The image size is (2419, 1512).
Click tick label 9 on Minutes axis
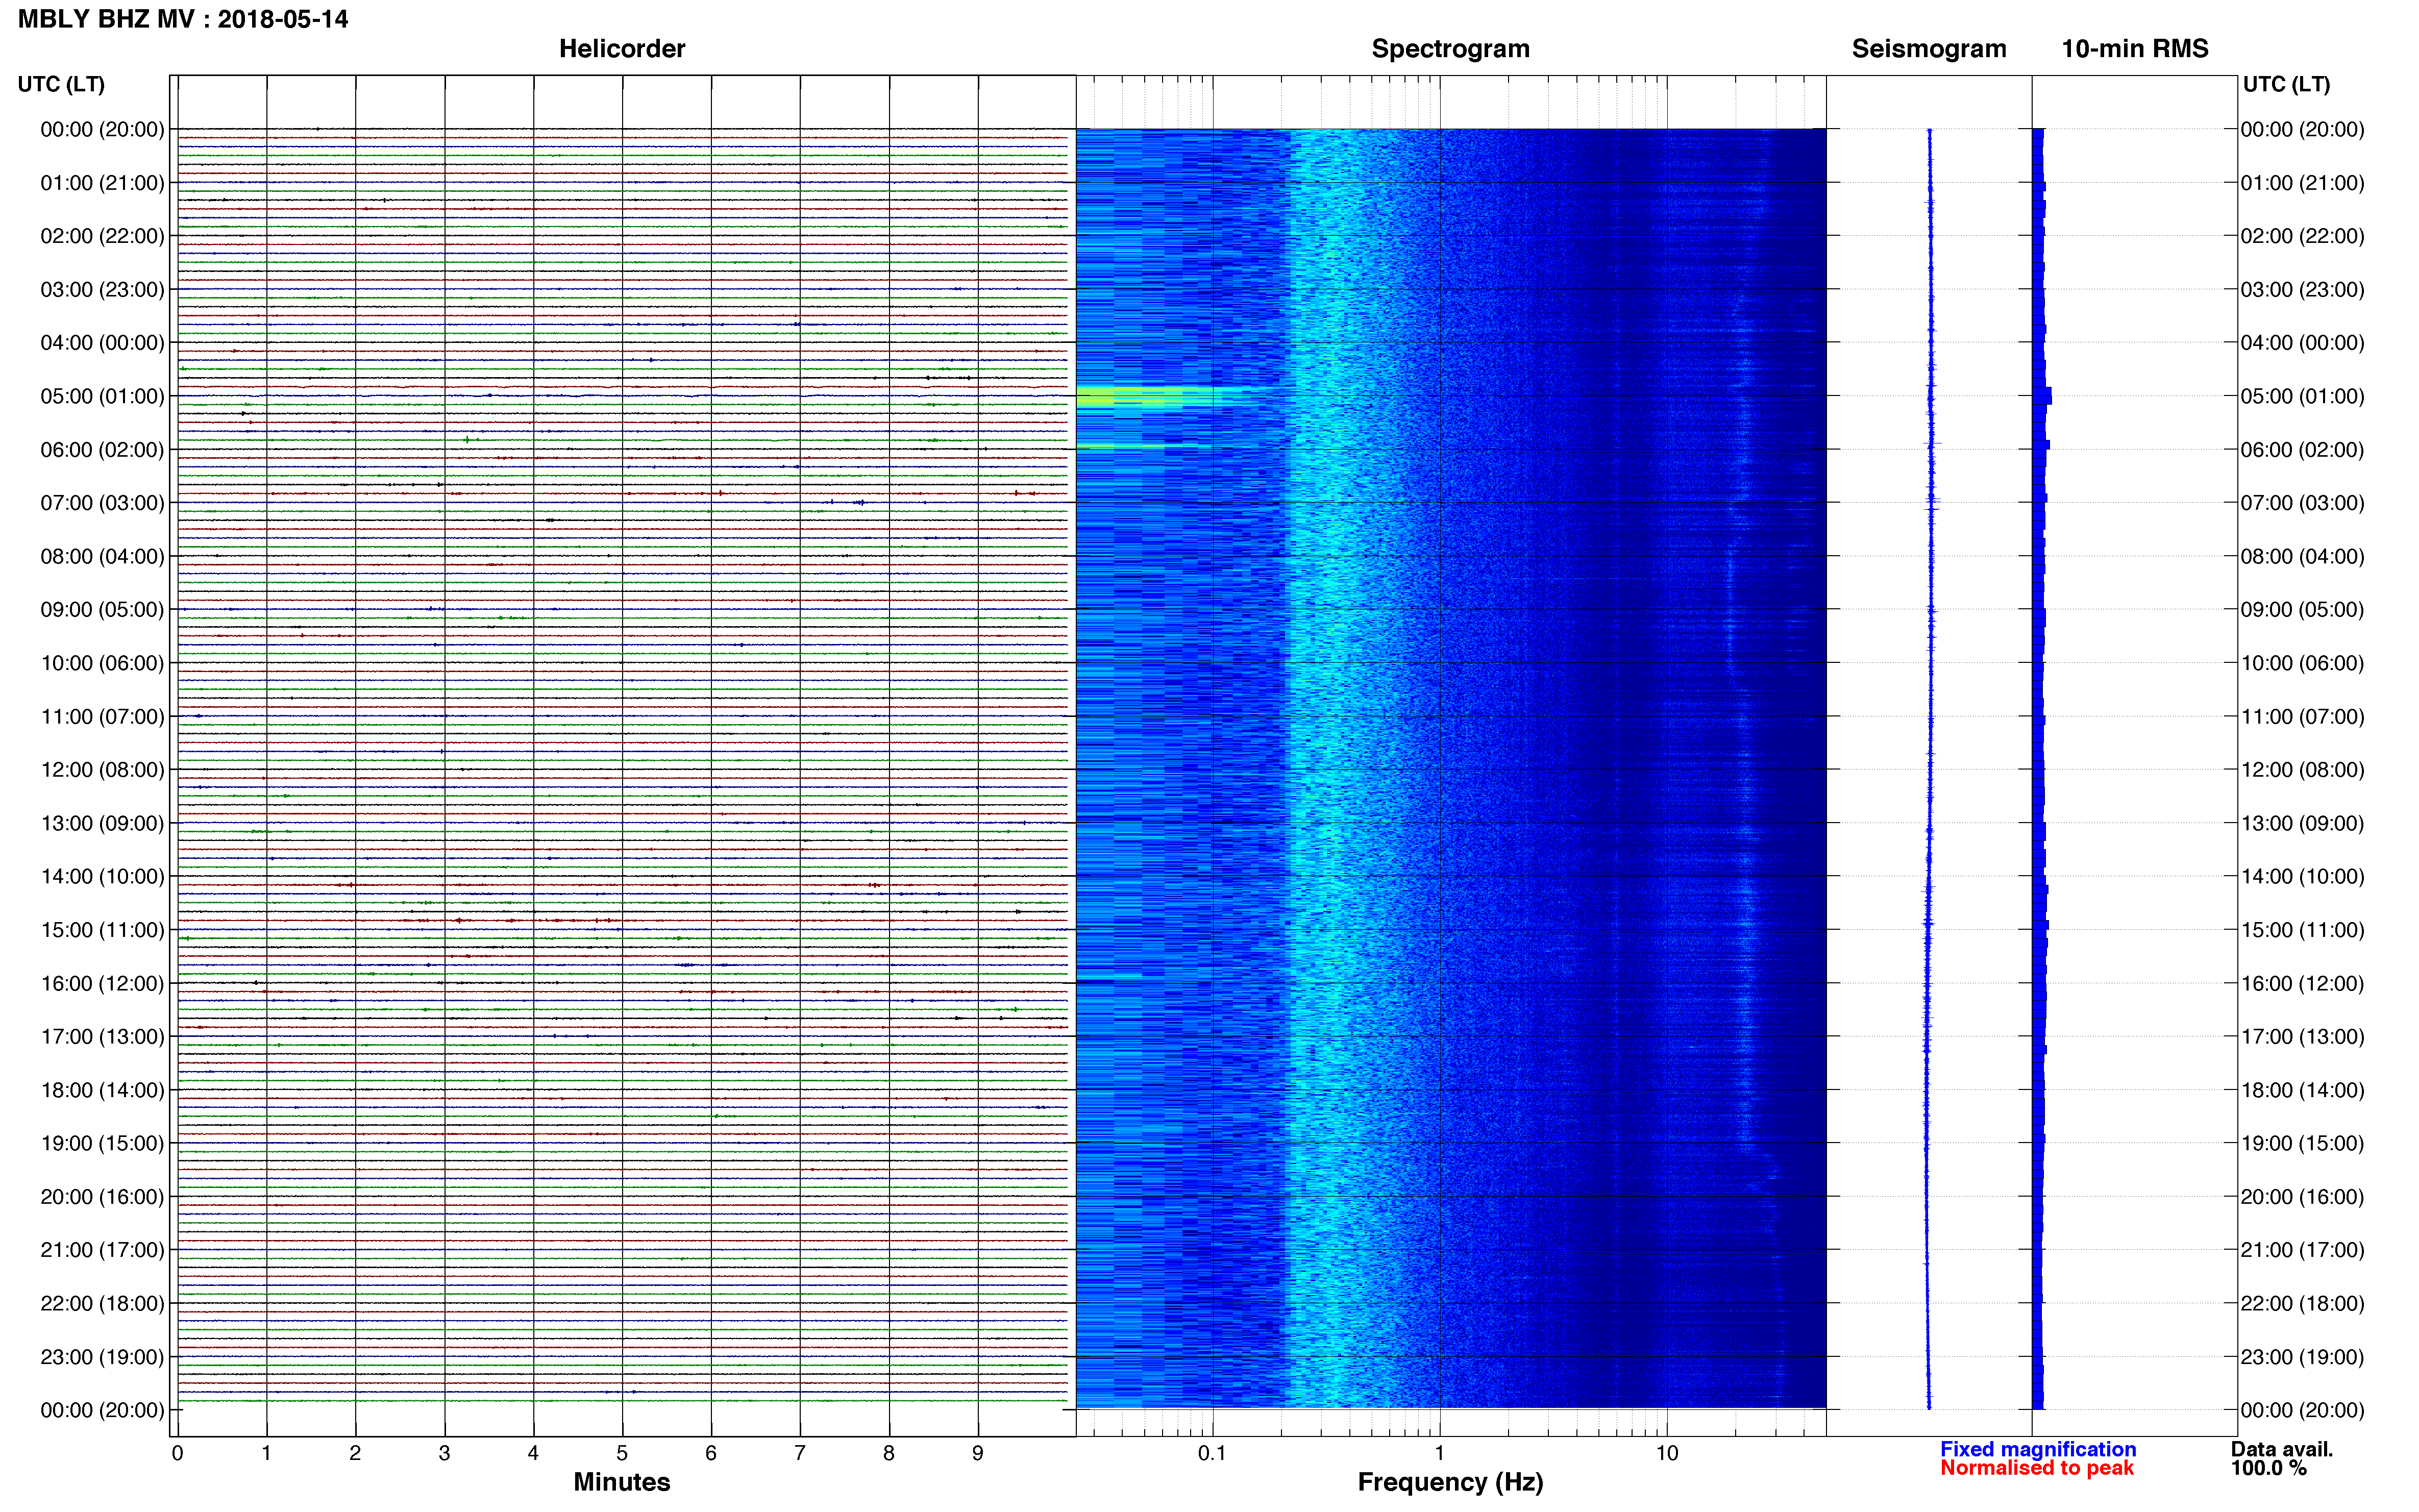click(978, 1454)
